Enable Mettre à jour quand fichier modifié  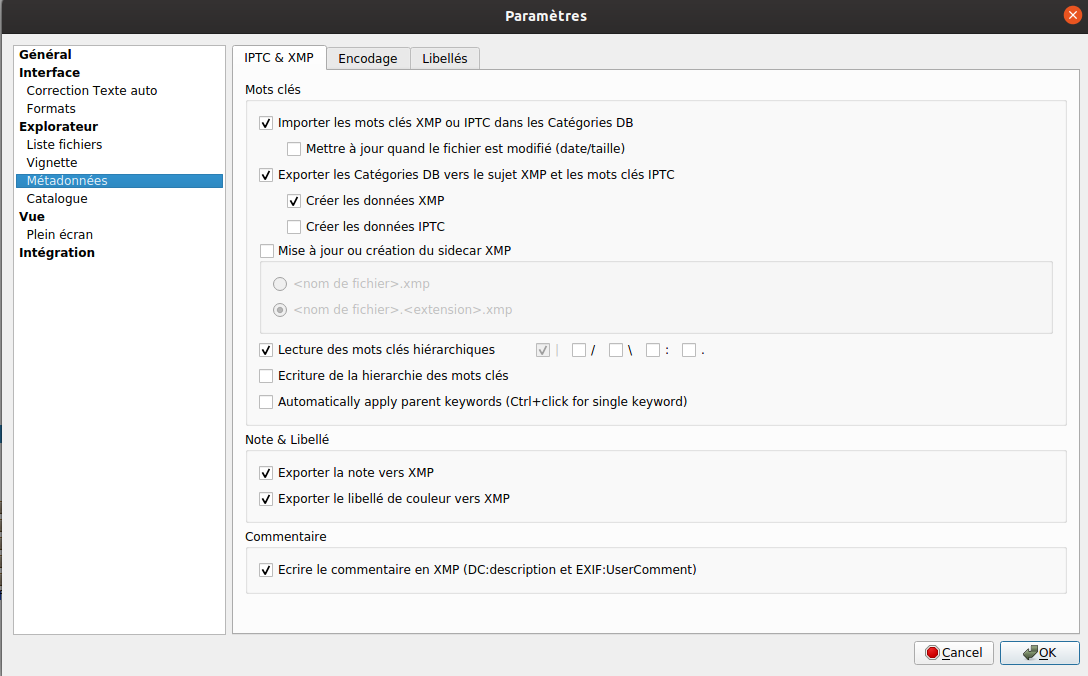pyautogui.click(x=294, y=149)
